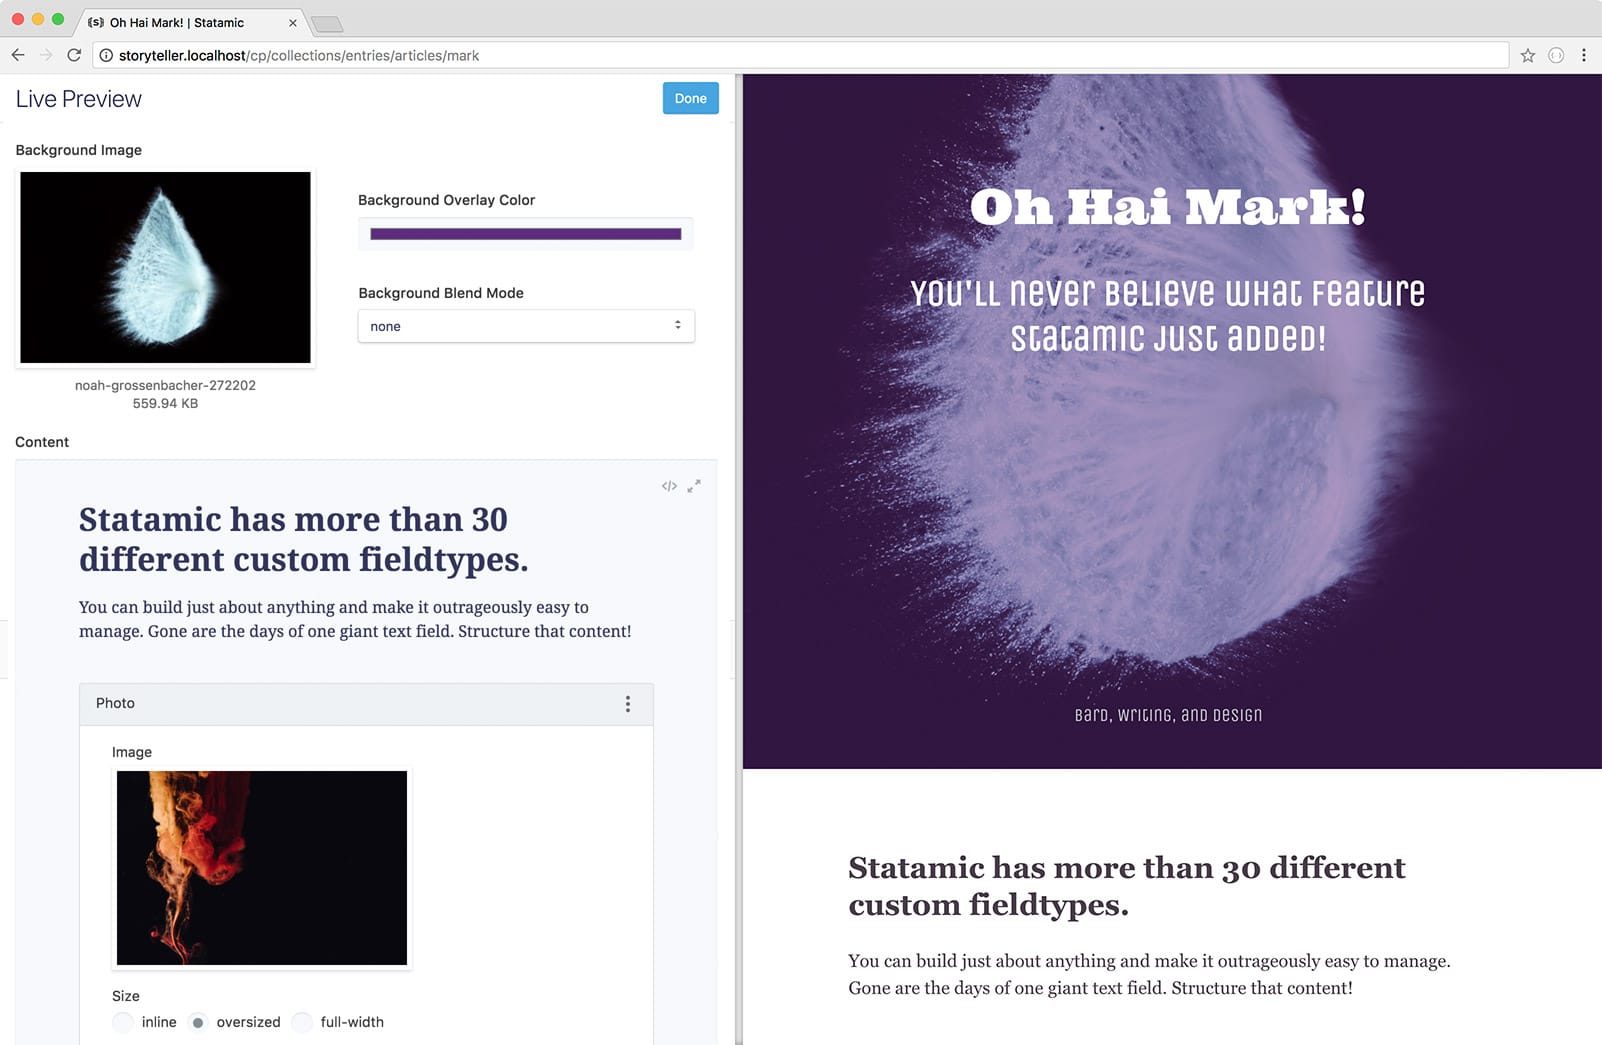Click the Photo set header
1602x1045 pixels.
366,704
